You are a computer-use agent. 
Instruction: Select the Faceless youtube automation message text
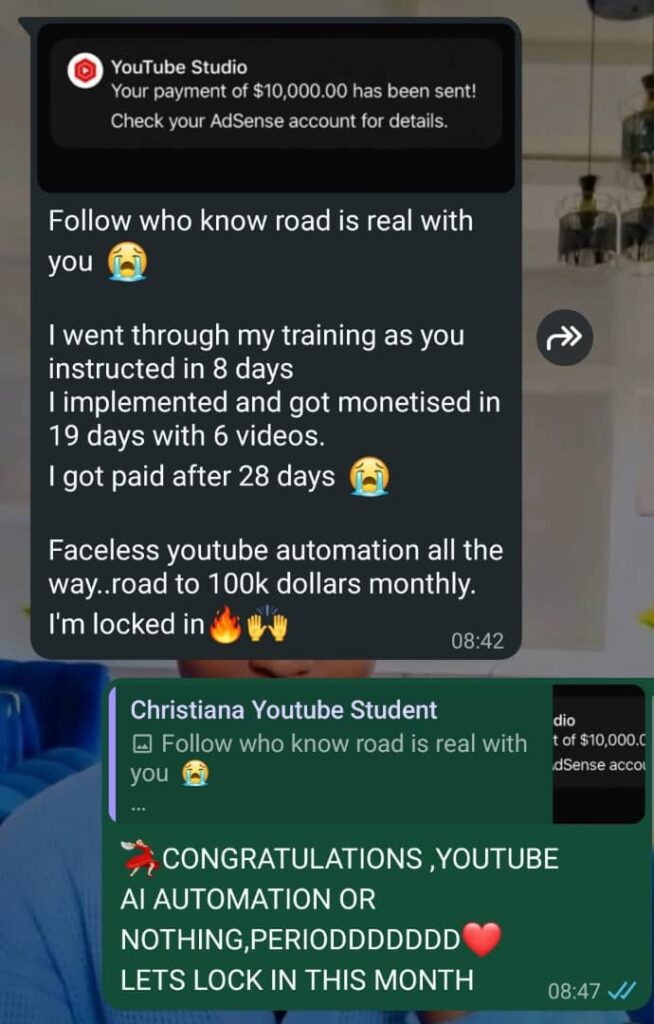[x=275, y=567]
